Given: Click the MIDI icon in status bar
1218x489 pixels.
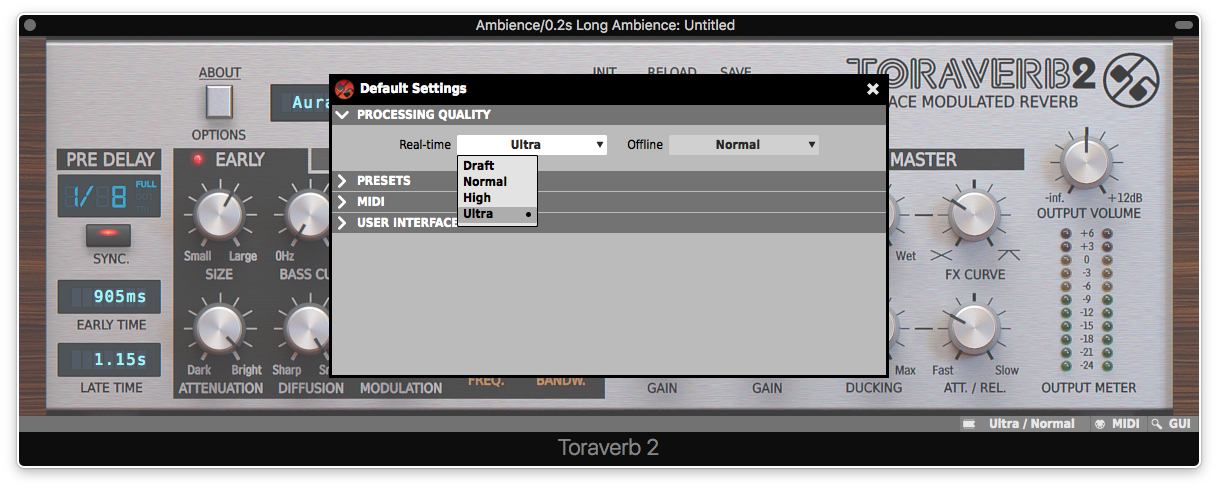Looking at the screenshot, I should click(1101, 424).
